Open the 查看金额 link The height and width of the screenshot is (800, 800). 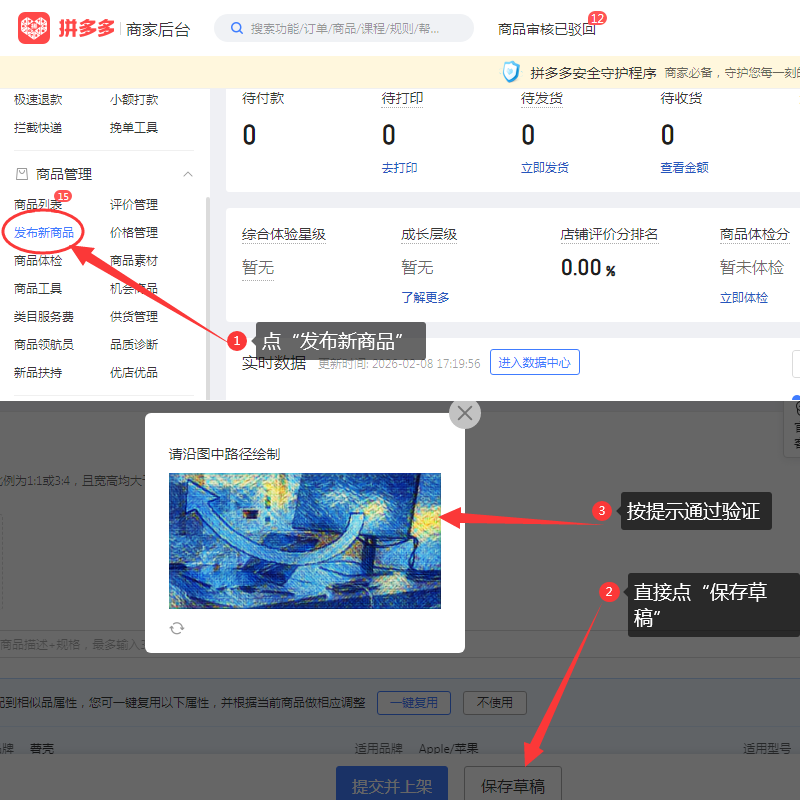pos(684,168)
